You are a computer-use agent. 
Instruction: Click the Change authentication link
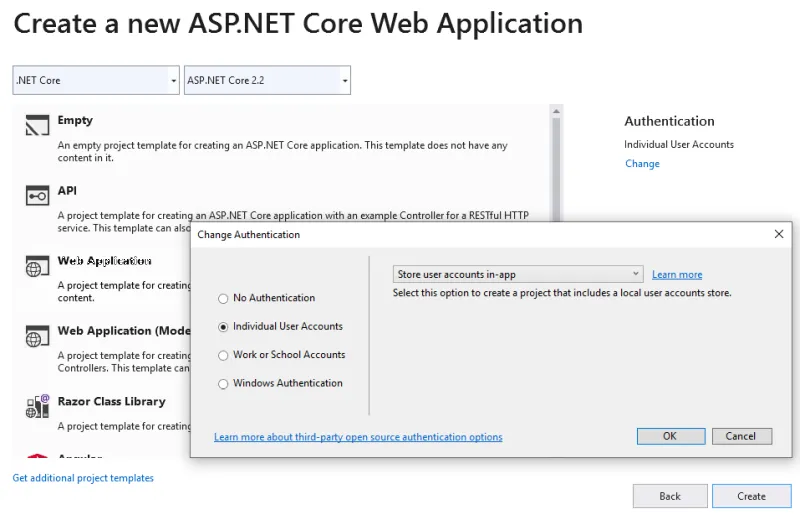tap(642, 163)
